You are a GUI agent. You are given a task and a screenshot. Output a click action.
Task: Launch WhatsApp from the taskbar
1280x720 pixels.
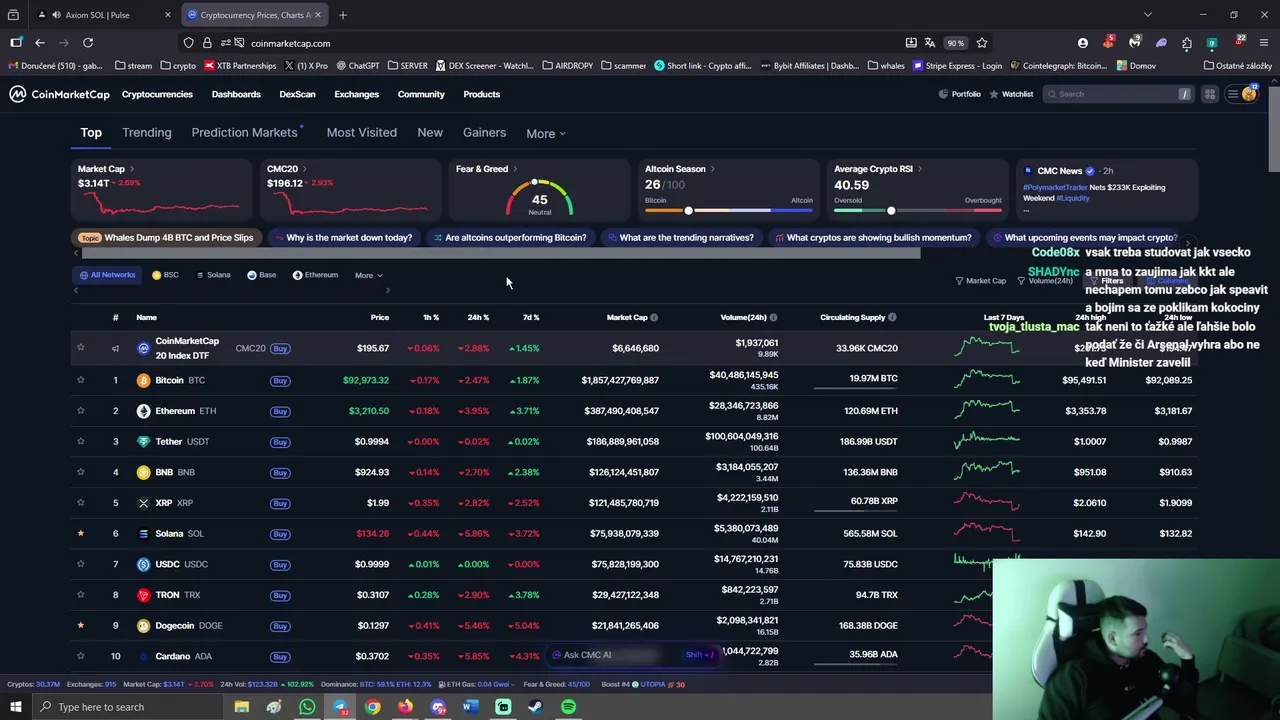click(307, 707)
